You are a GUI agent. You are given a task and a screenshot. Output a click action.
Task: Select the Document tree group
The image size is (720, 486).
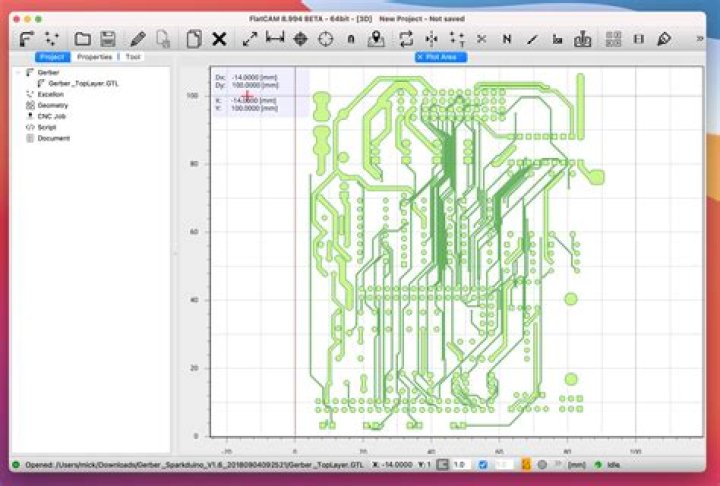coord(53,138)
